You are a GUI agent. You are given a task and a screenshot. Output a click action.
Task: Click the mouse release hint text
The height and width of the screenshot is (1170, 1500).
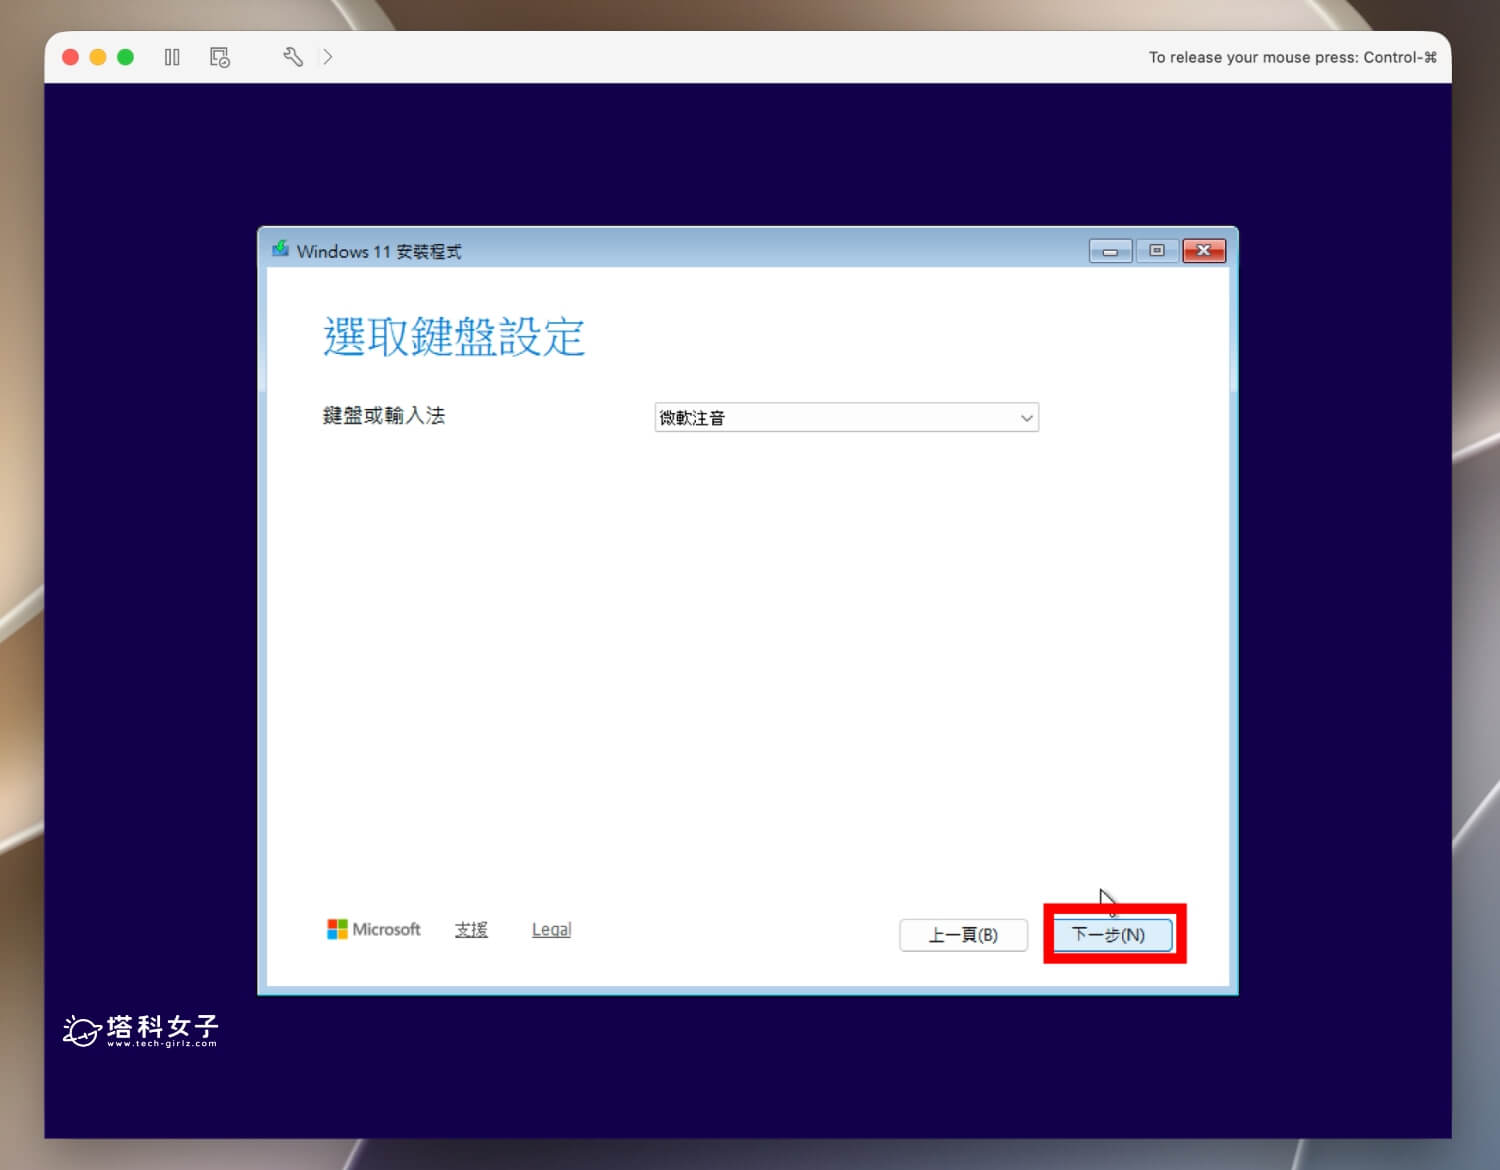(1292, 57)
